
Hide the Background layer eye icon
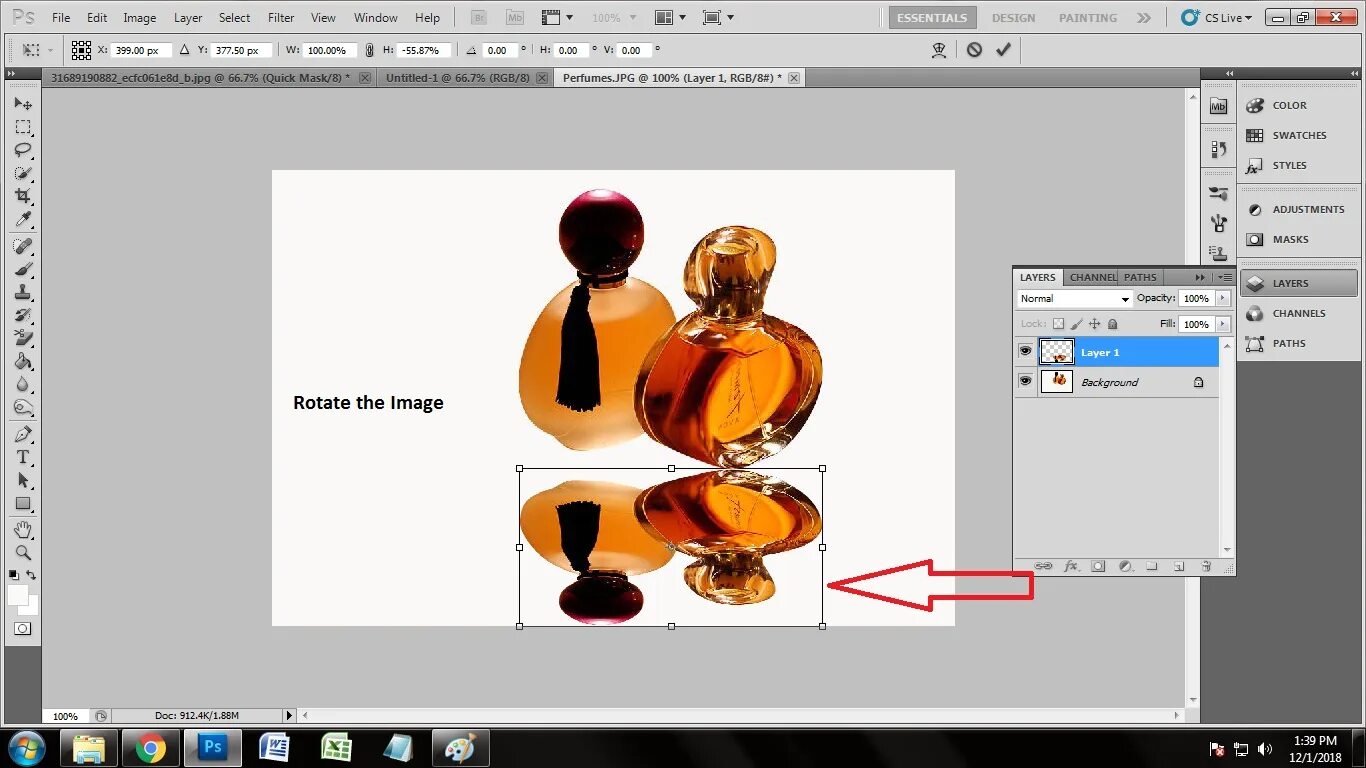[x=1025, y=381]
